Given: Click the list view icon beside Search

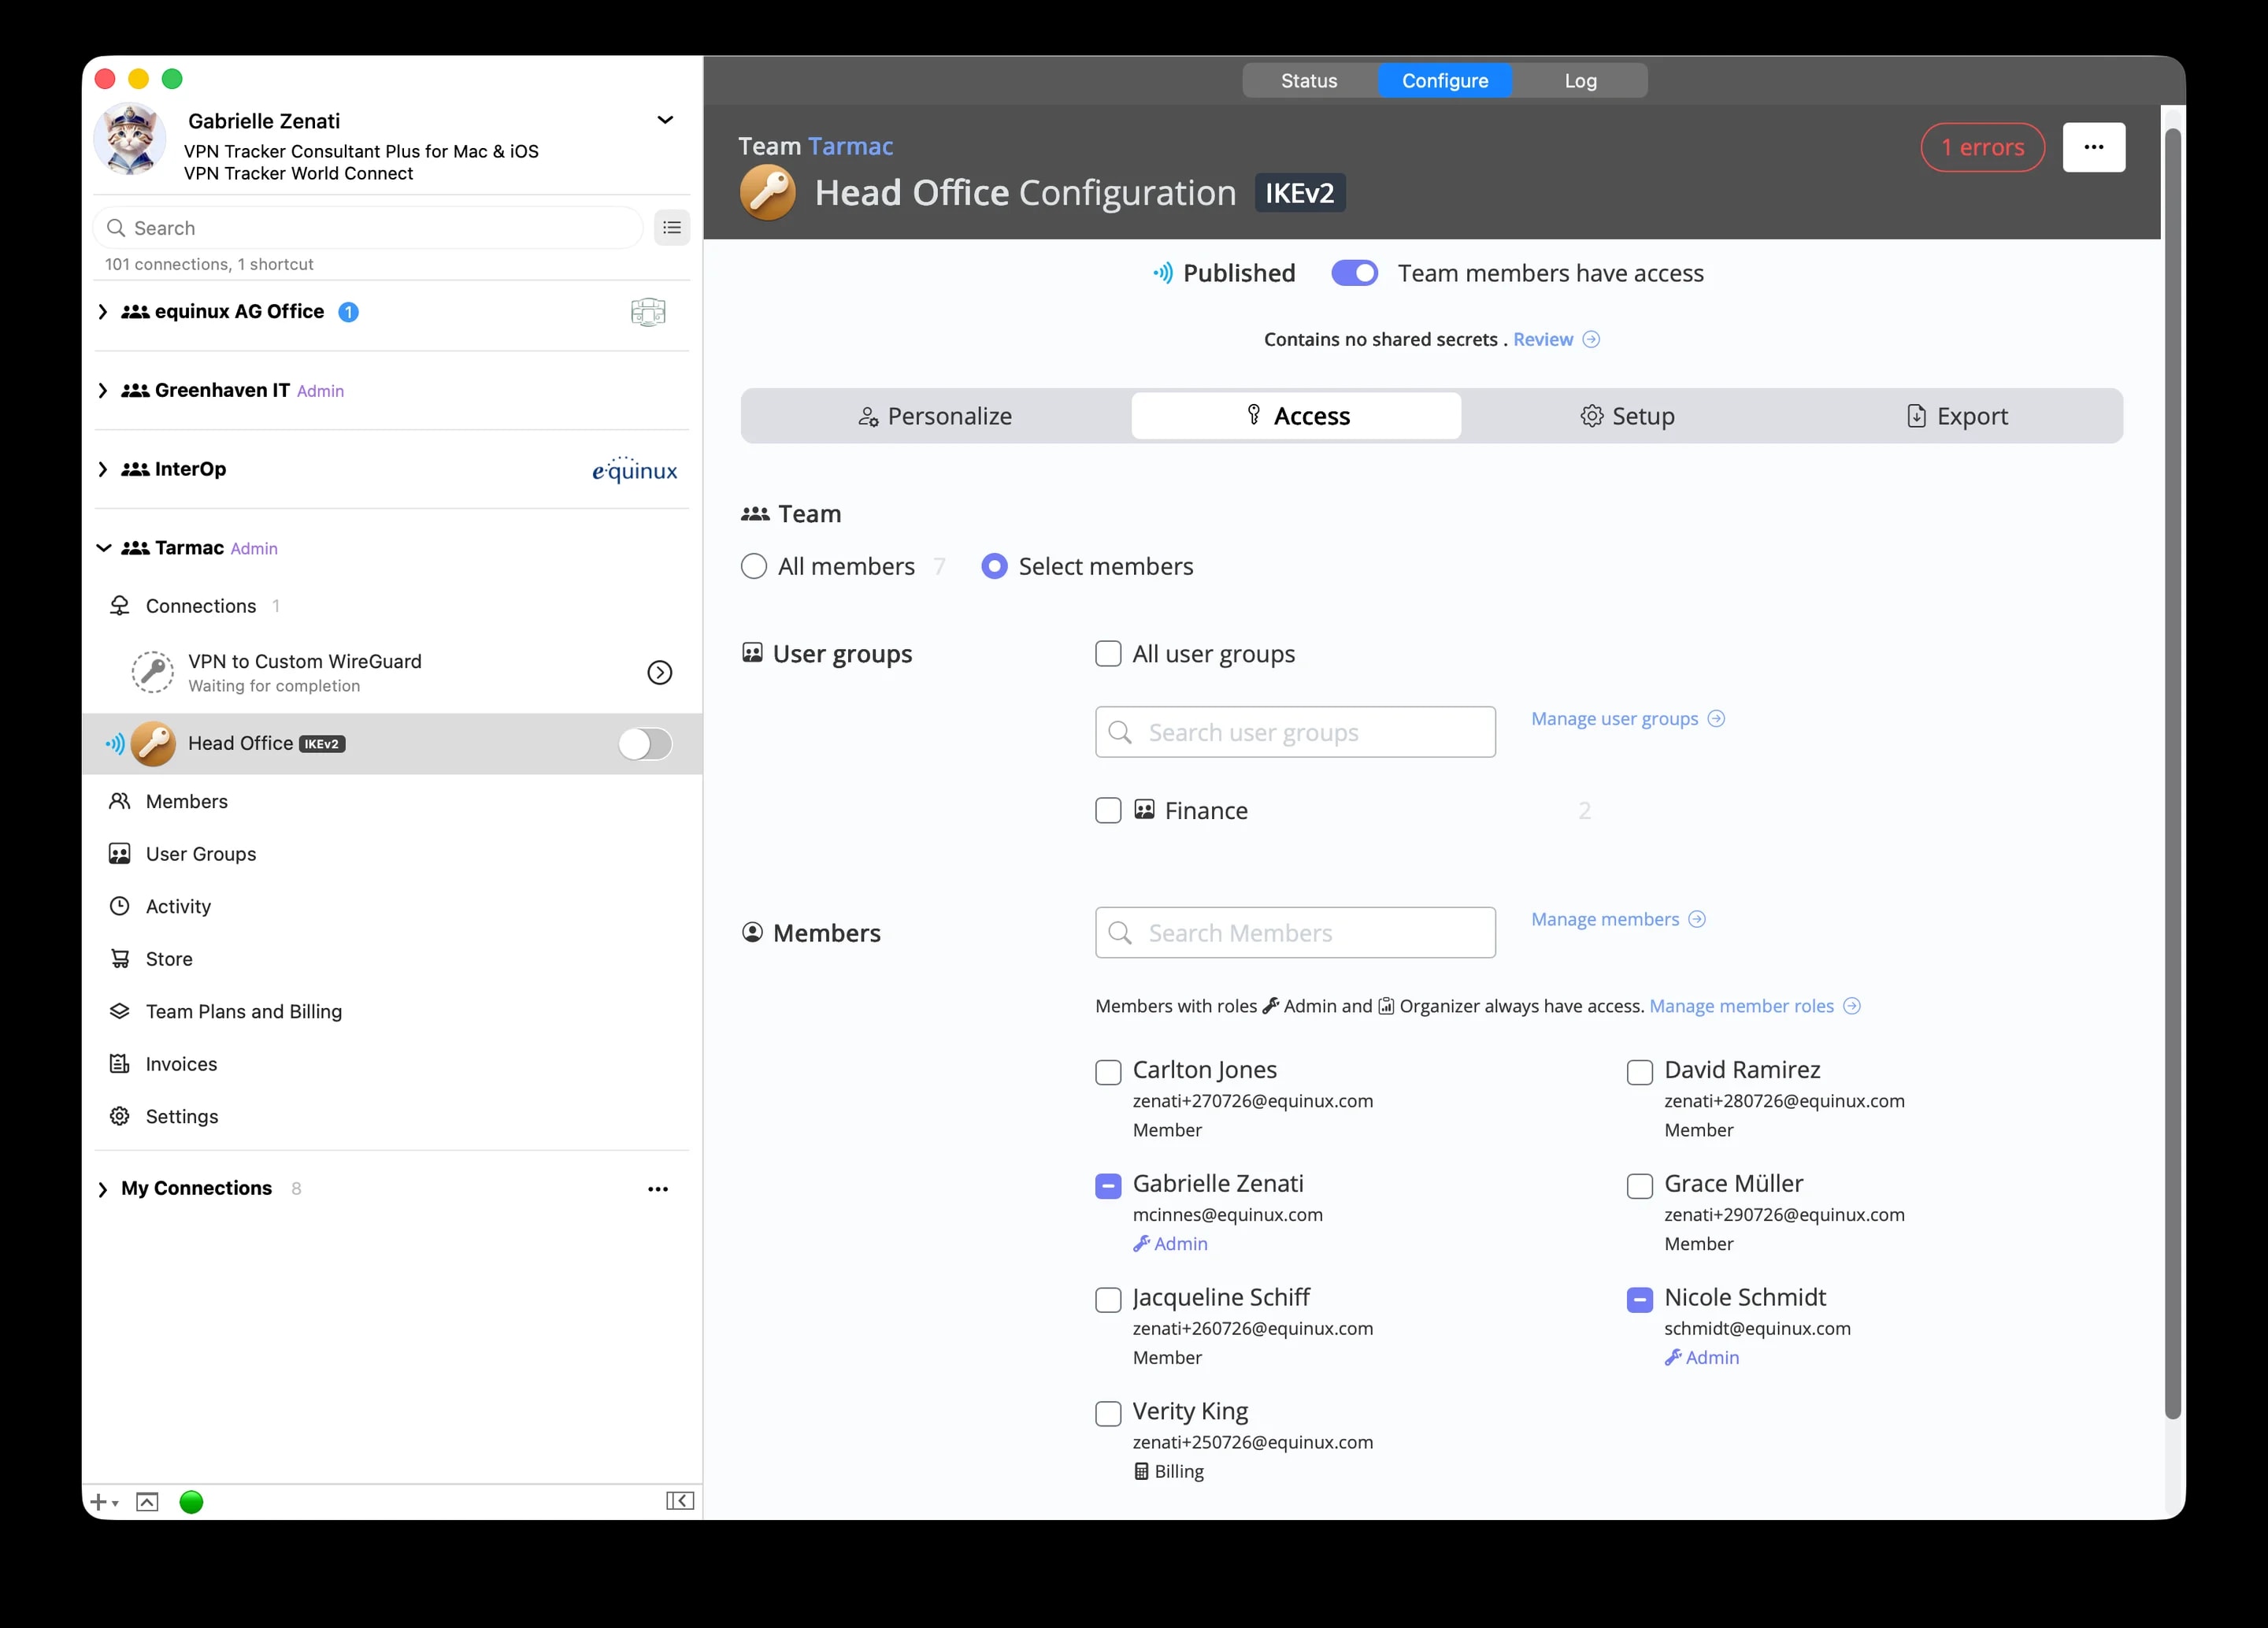Looking at the screenshot, I should click(x=672, y=228).
